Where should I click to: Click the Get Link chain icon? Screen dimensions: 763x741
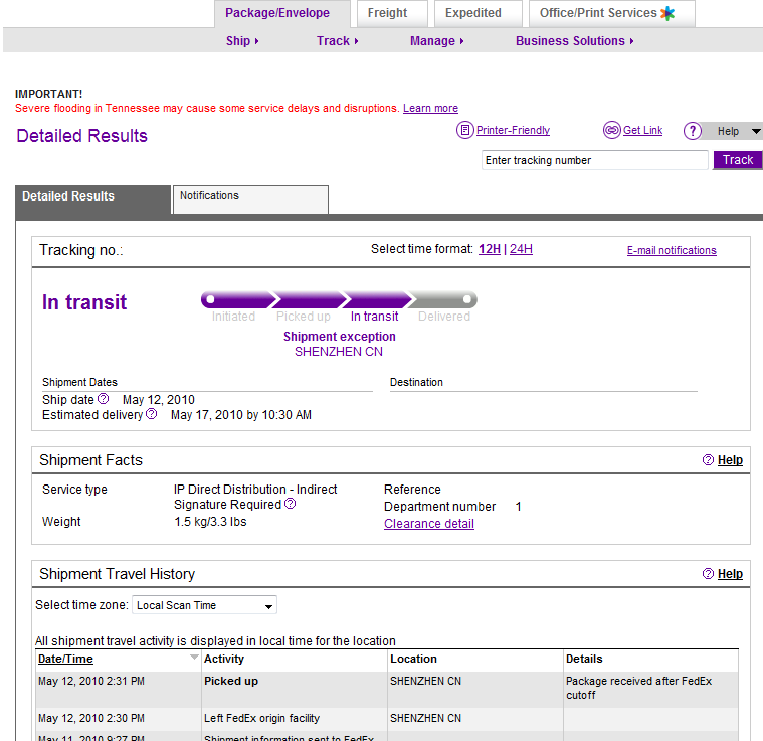pos(611,130)
